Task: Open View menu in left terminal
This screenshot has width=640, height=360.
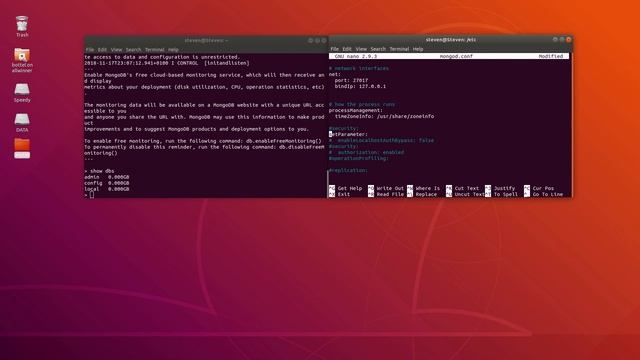Action: pos(116,50)
